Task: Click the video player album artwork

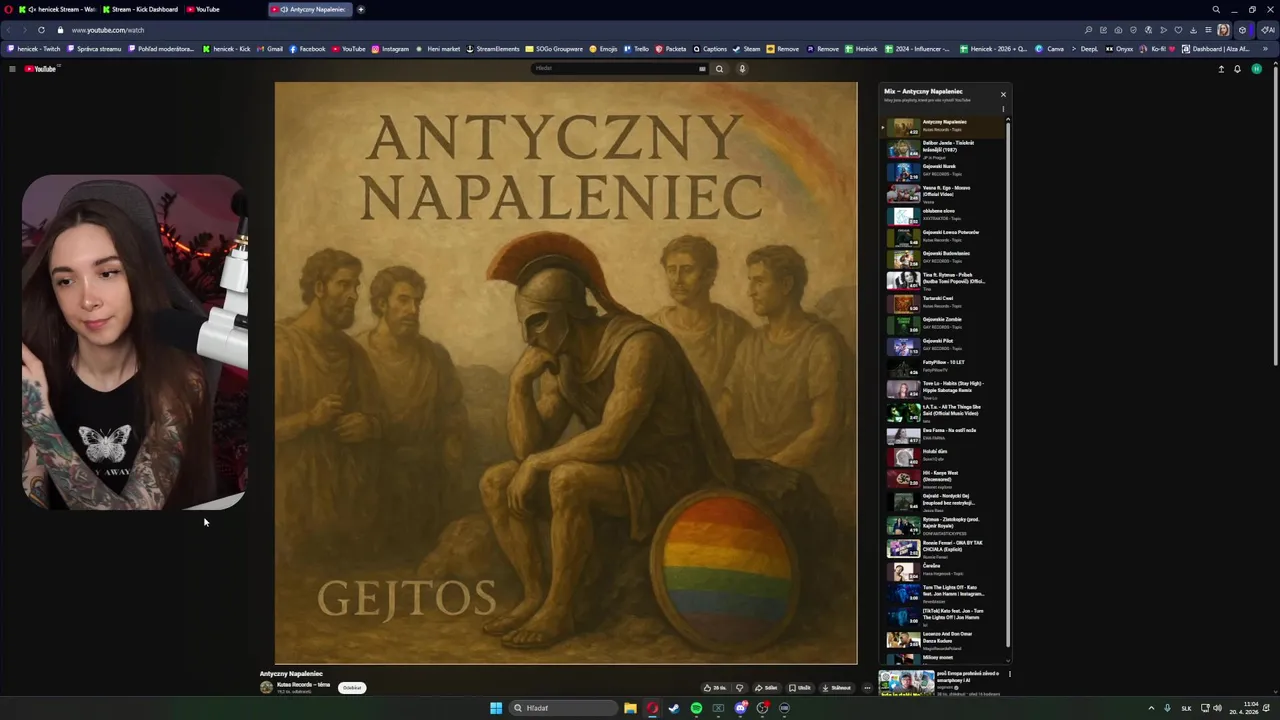Action: [566, 373]
